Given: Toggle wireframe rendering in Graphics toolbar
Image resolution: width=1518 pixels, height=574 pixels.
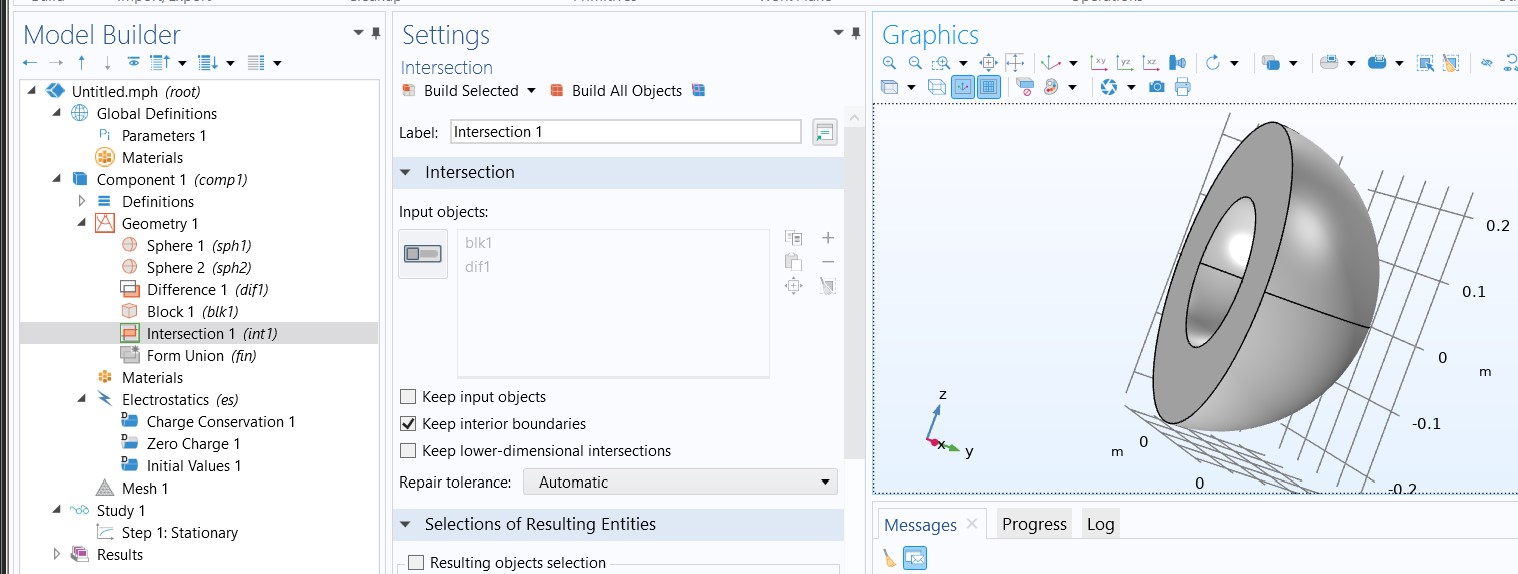Looking at the screenshot, I should 937,87.
